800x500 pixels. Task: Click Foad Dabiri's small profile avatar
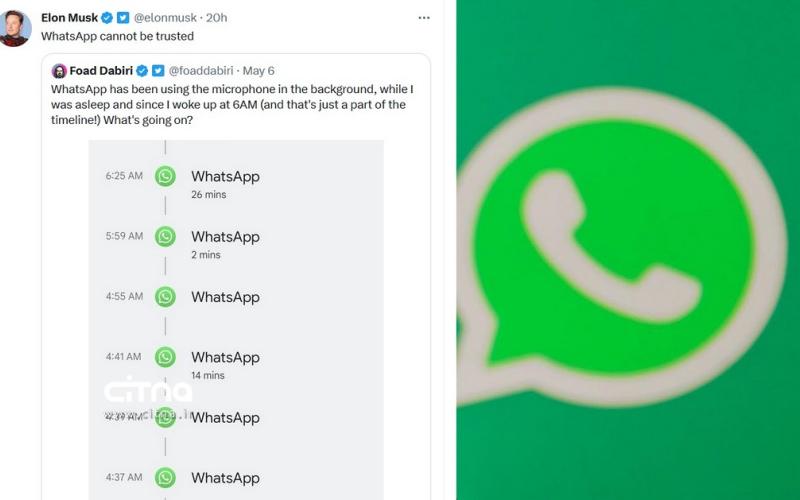(x=59, y=71)
